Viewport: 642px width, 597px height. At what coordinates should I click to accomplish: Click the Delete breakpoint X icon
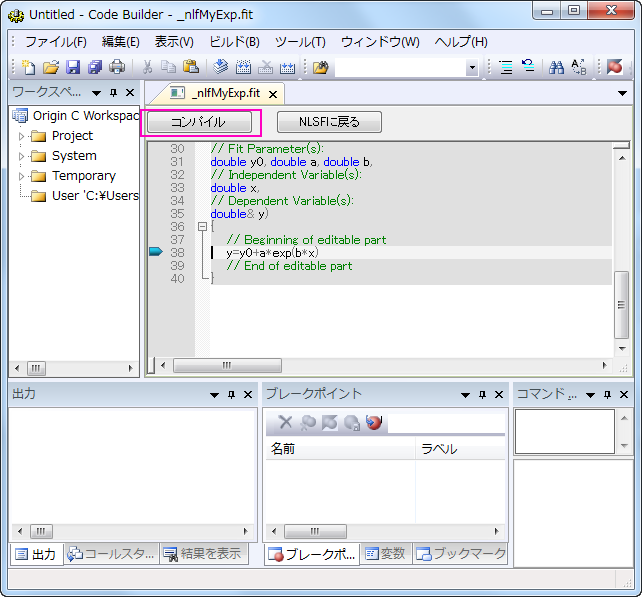pos(285,422)
